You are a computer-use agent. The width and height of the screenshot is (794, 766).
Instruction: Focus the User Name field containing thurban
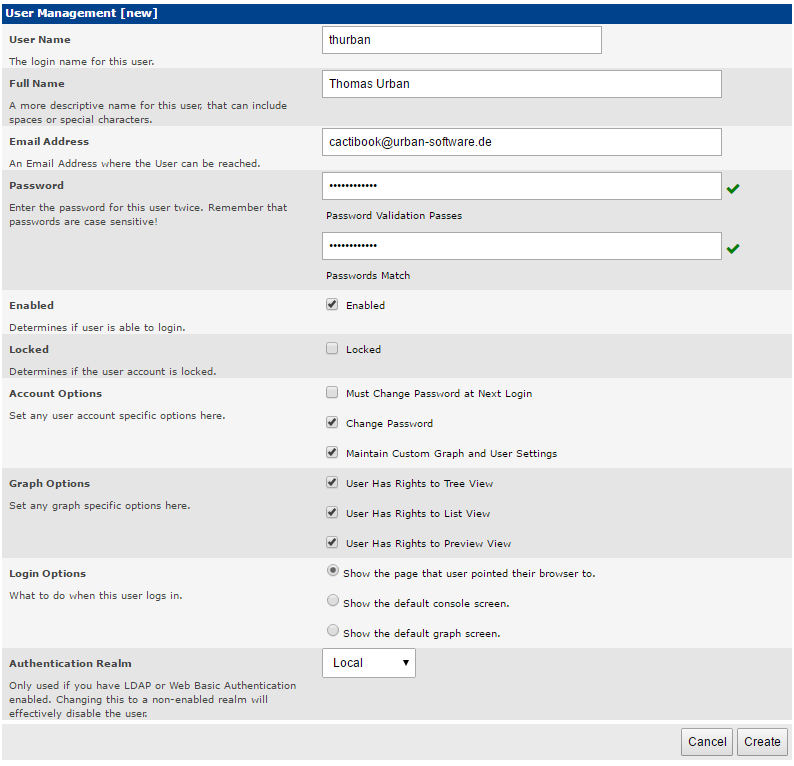(x=462, y=40)
